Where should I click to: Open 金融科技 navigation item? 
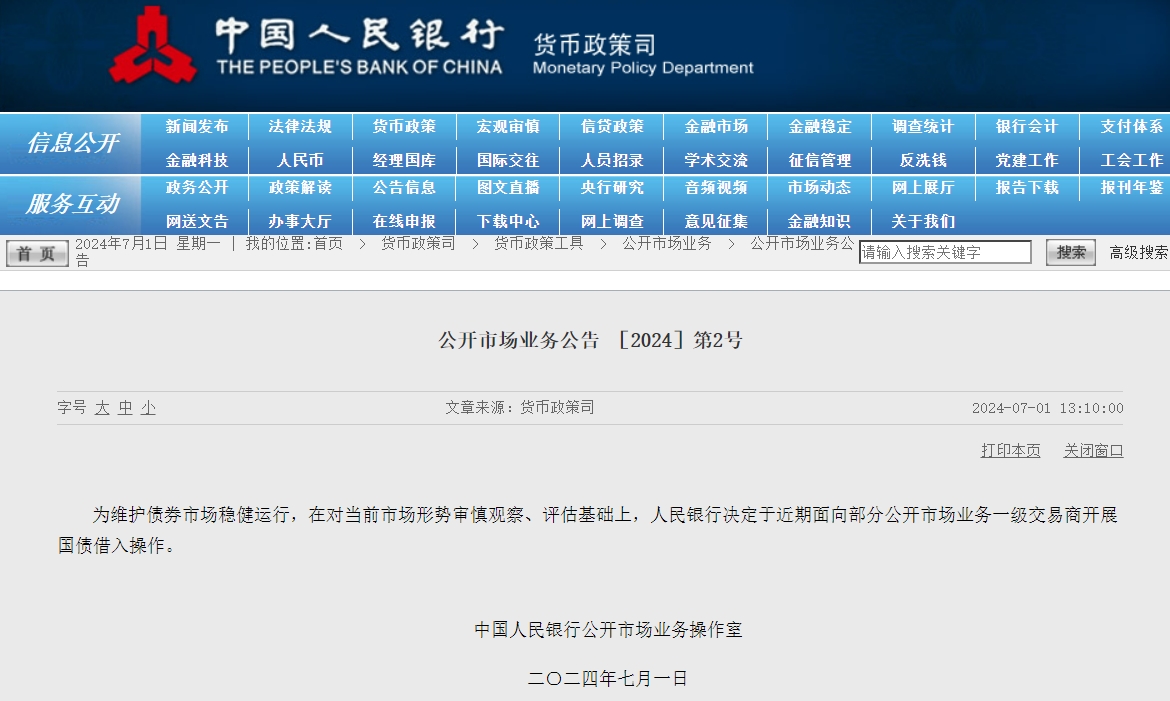197,161
